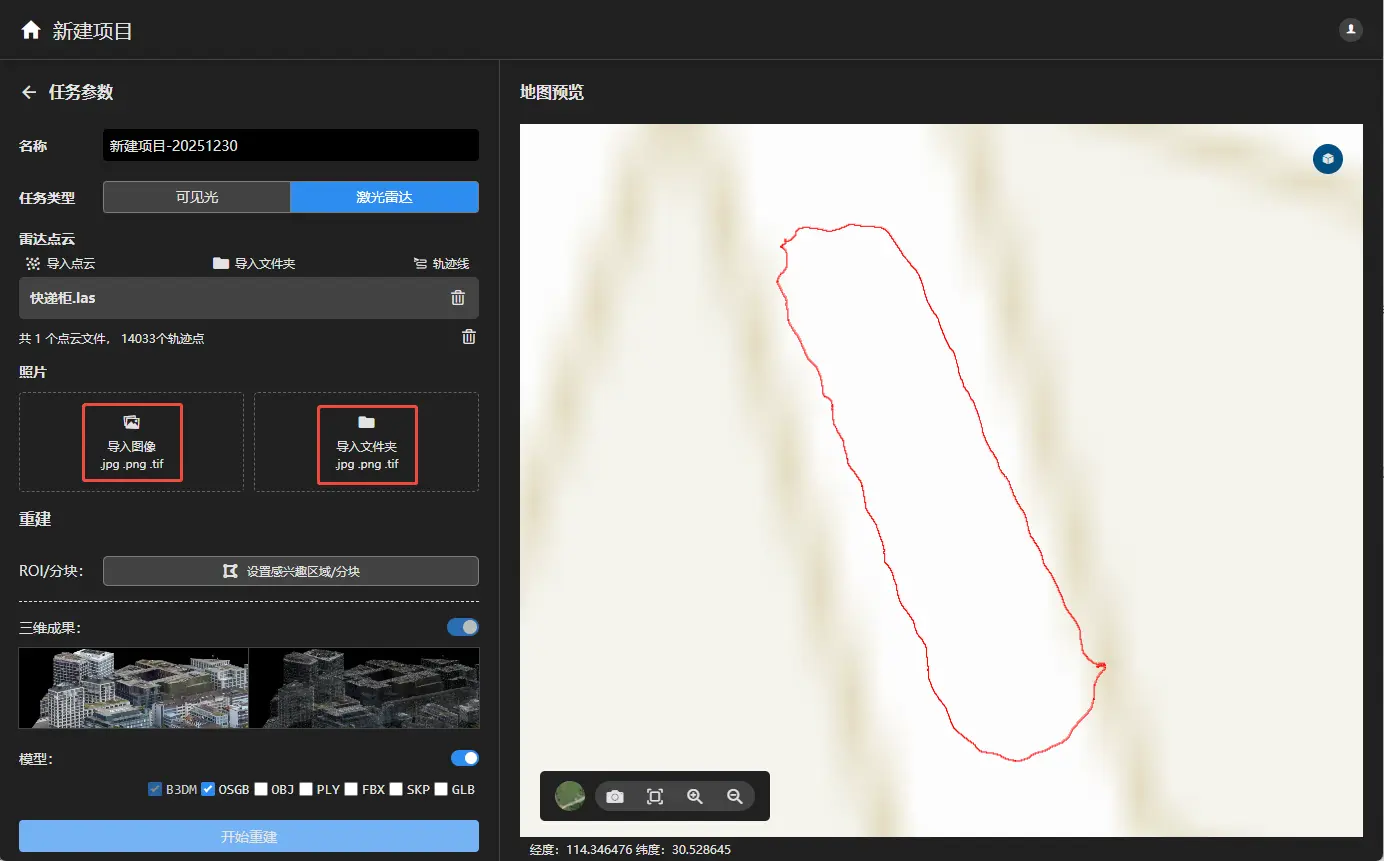The image size is (1384, 861).
Task: Toggle the 3D cube view icon
Action: pos(1327,159)
